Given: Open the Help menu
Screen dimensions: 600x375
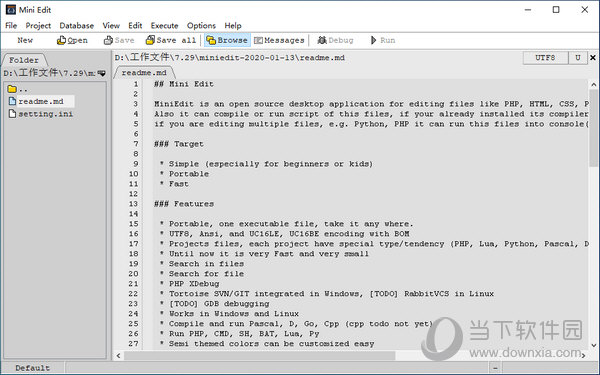Looking at the screenshot, I should [x=233, y=26].
